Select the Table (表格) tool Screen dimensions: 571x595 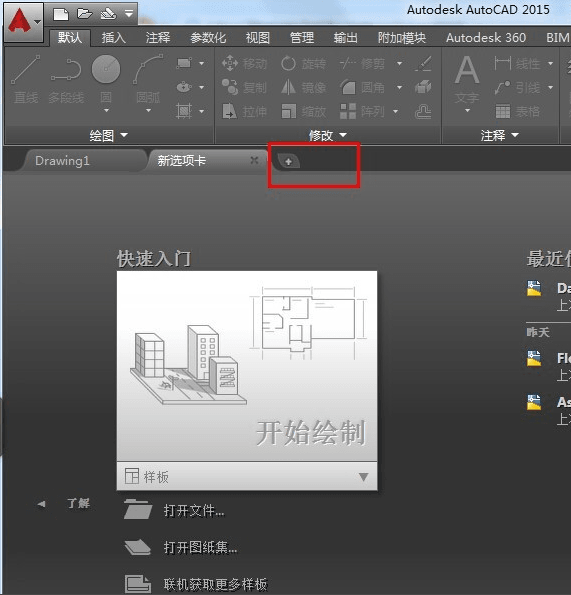517,112
